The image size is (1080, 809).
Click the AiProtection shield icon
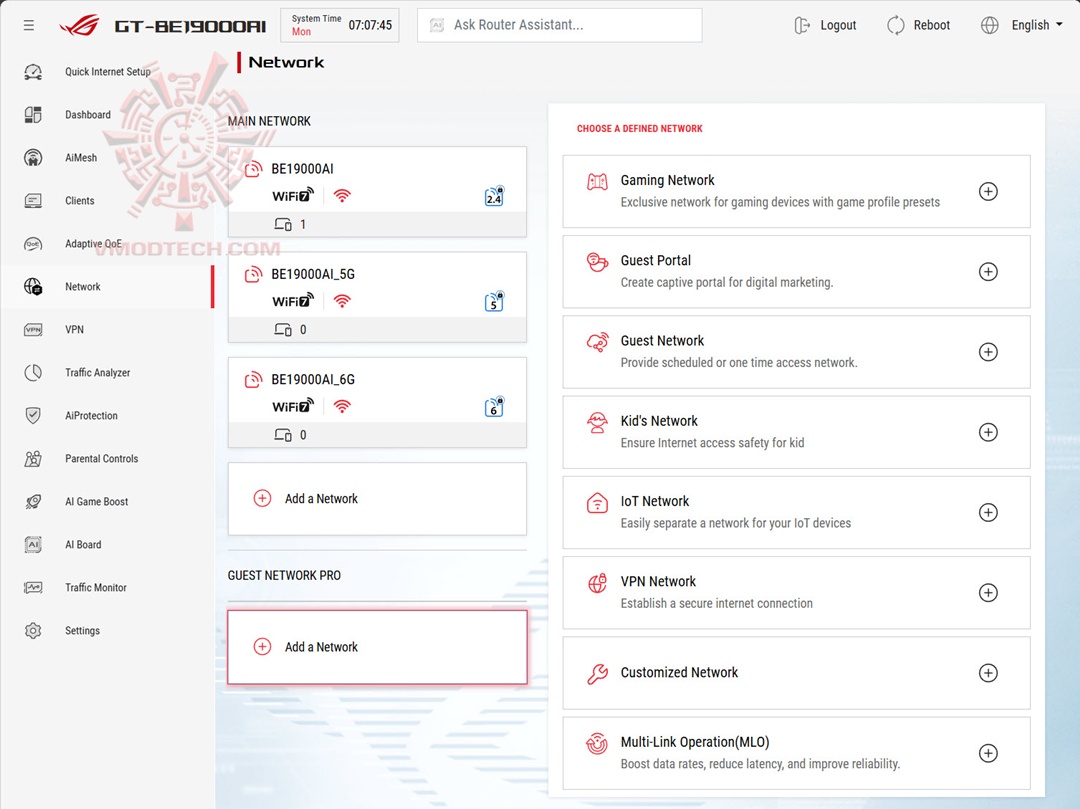coord(32,416)
